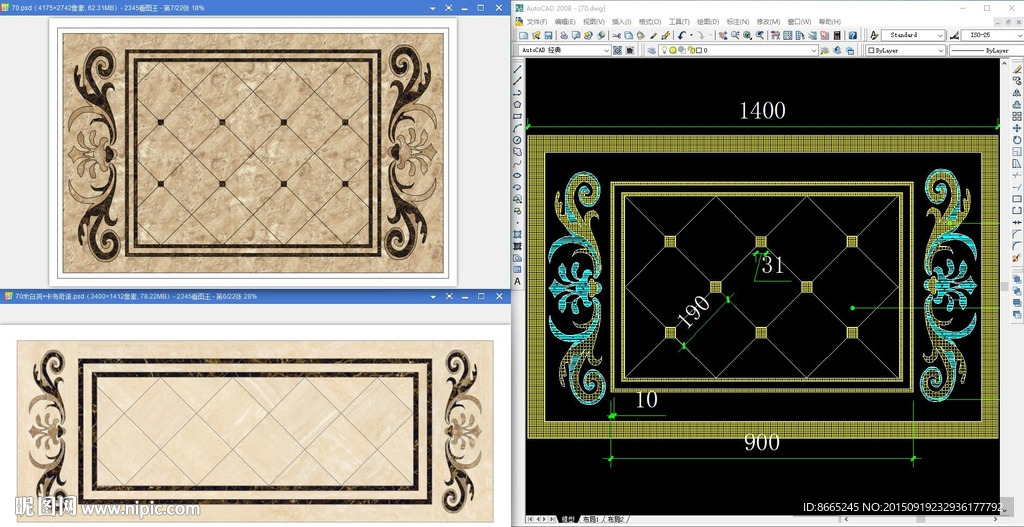Open the 标注(N) menu
Viewport: 1024px width, 527px height.
point(737,22)
